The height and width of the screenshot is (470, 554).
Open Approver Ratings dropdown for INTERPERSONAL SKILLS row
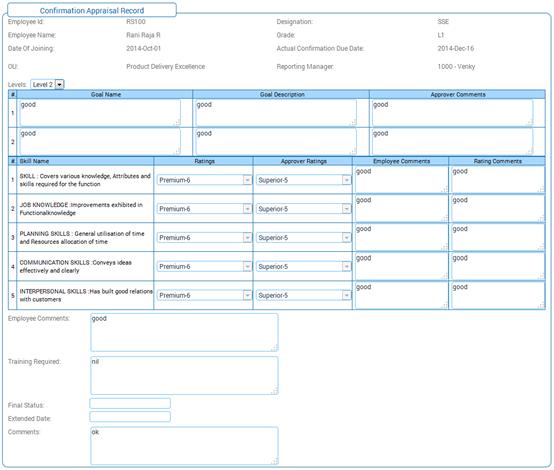point(303,295)
